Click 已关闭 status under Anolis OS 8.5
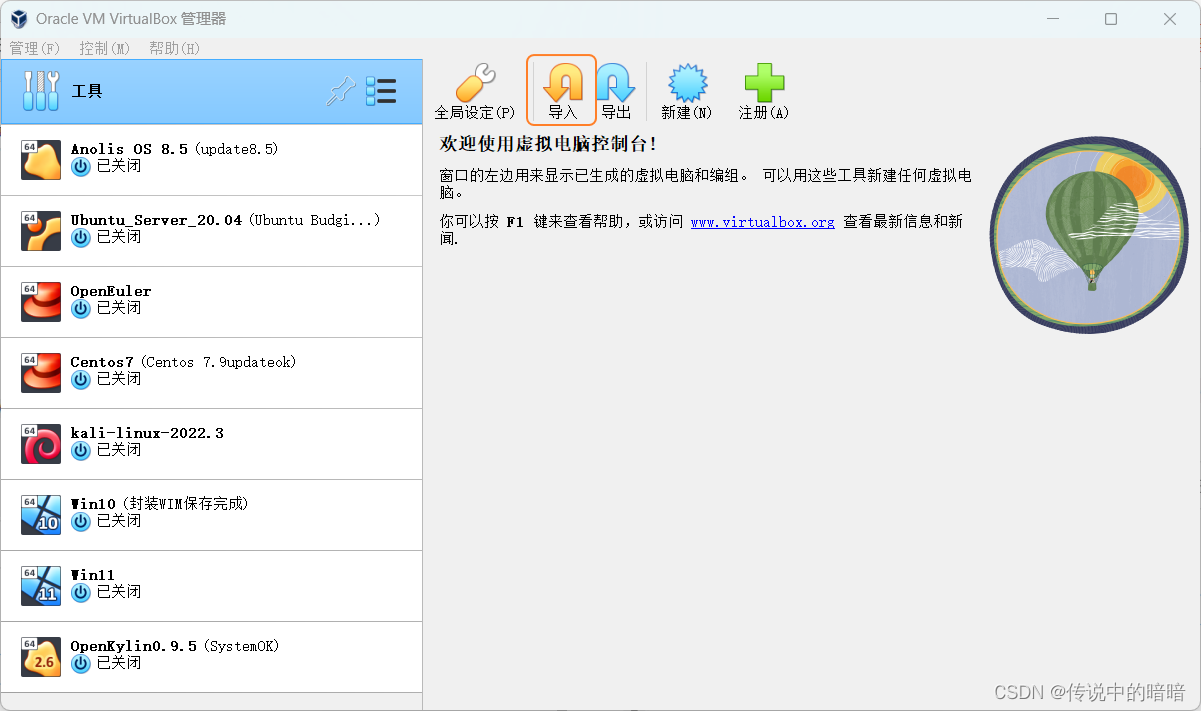 click(119, 166)
